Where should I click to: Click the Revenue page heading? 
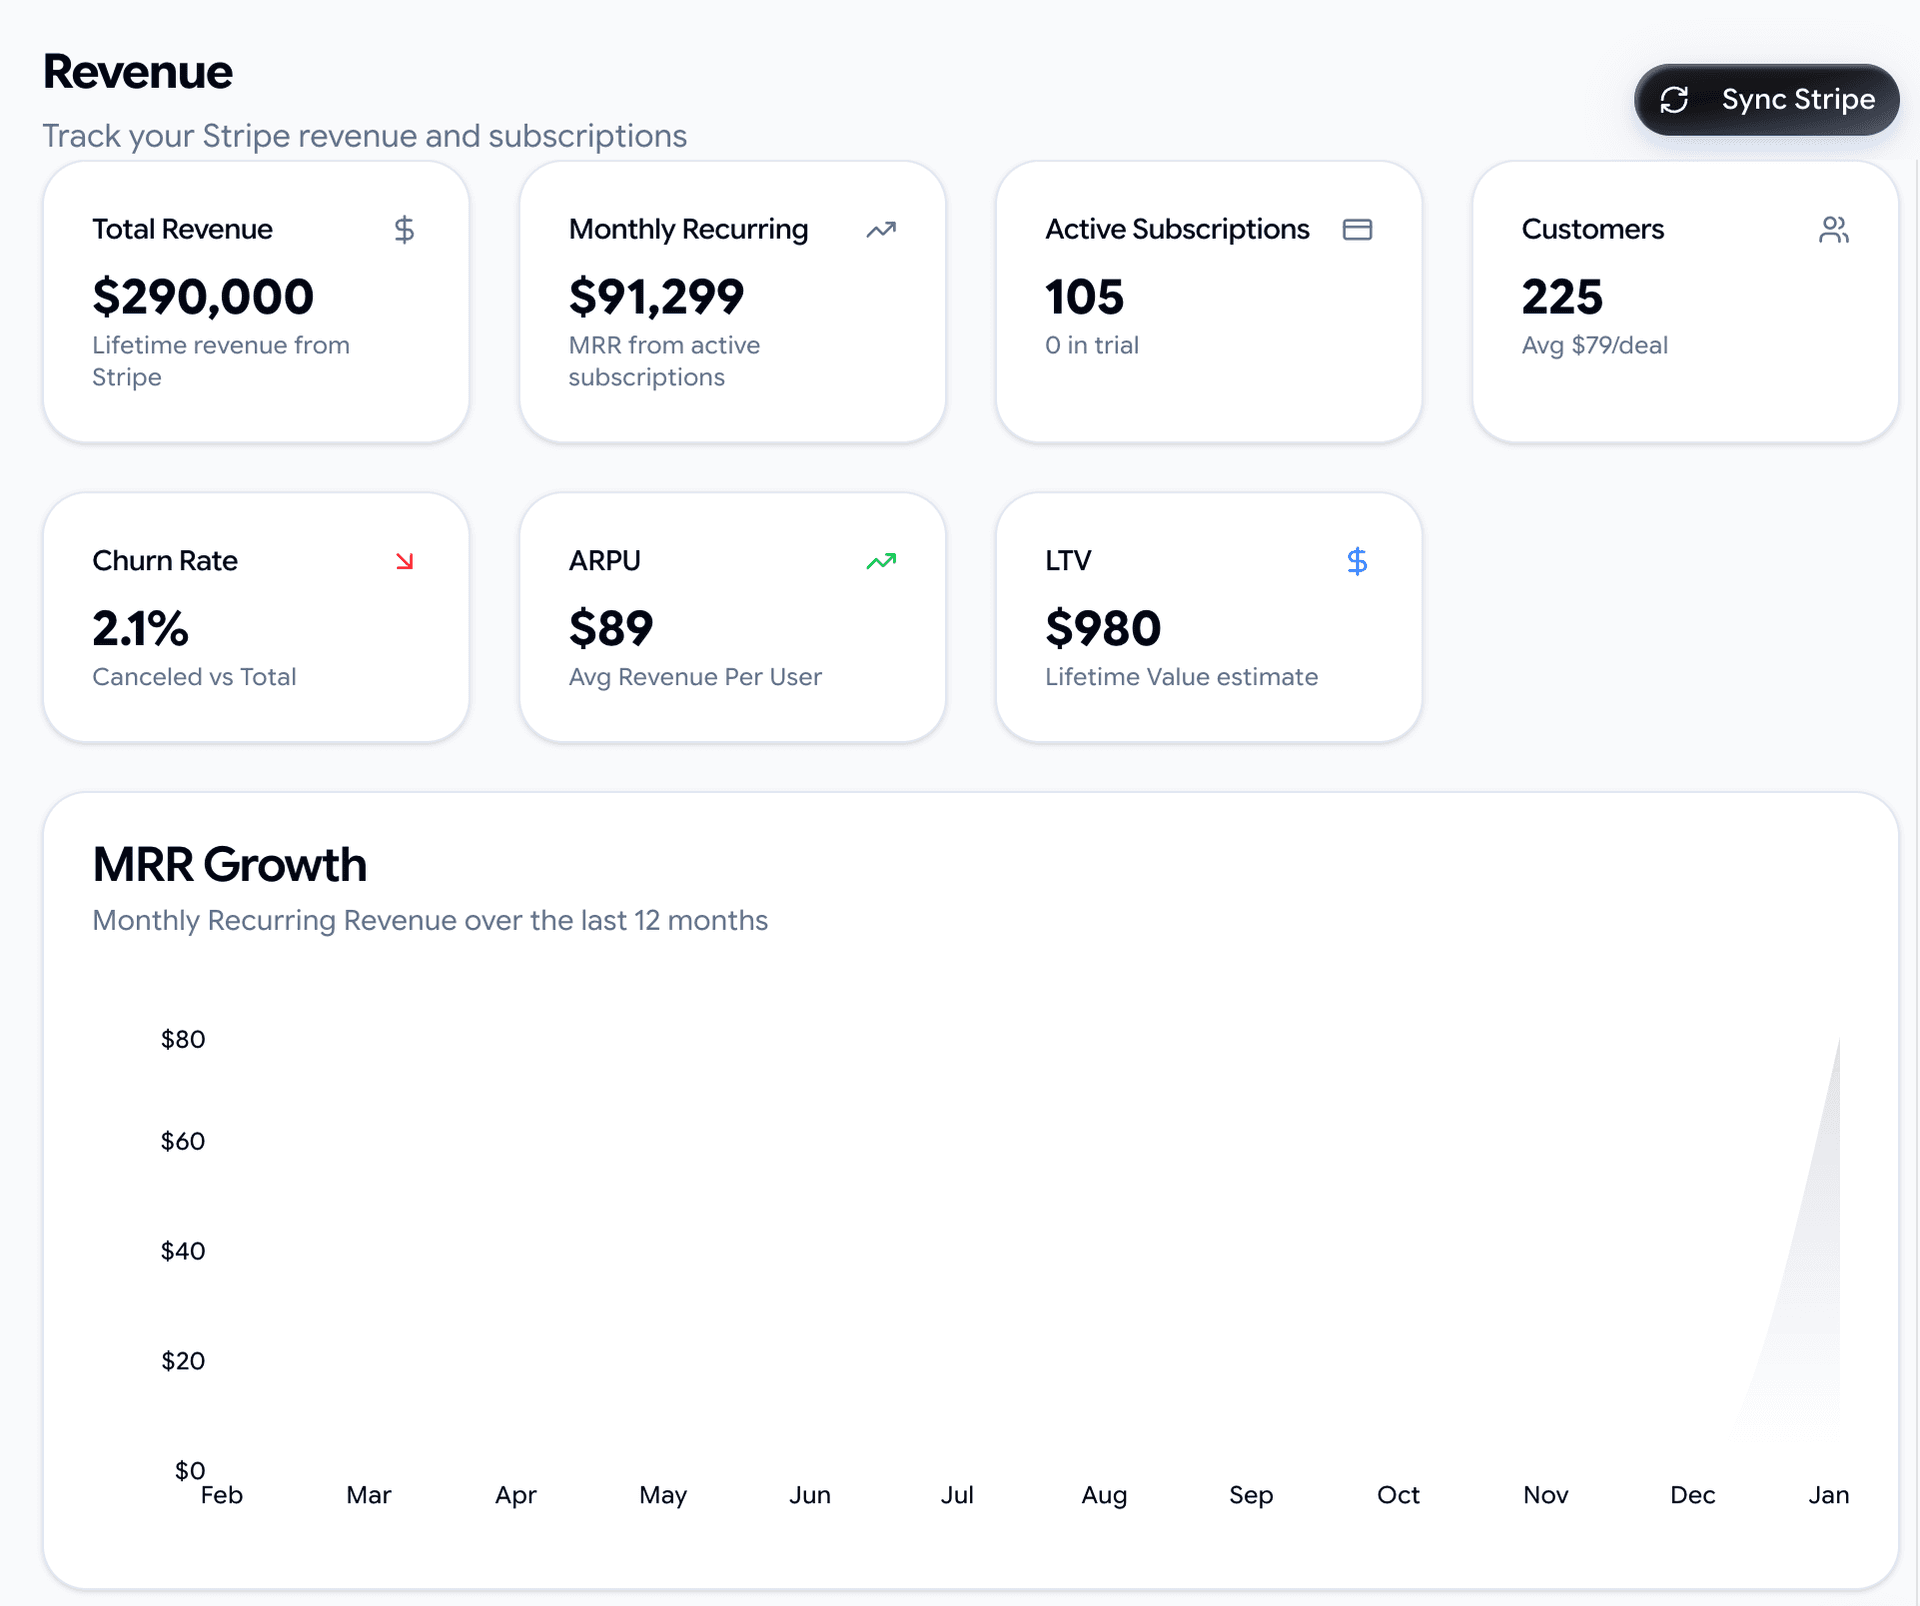[x=137, y=70]
